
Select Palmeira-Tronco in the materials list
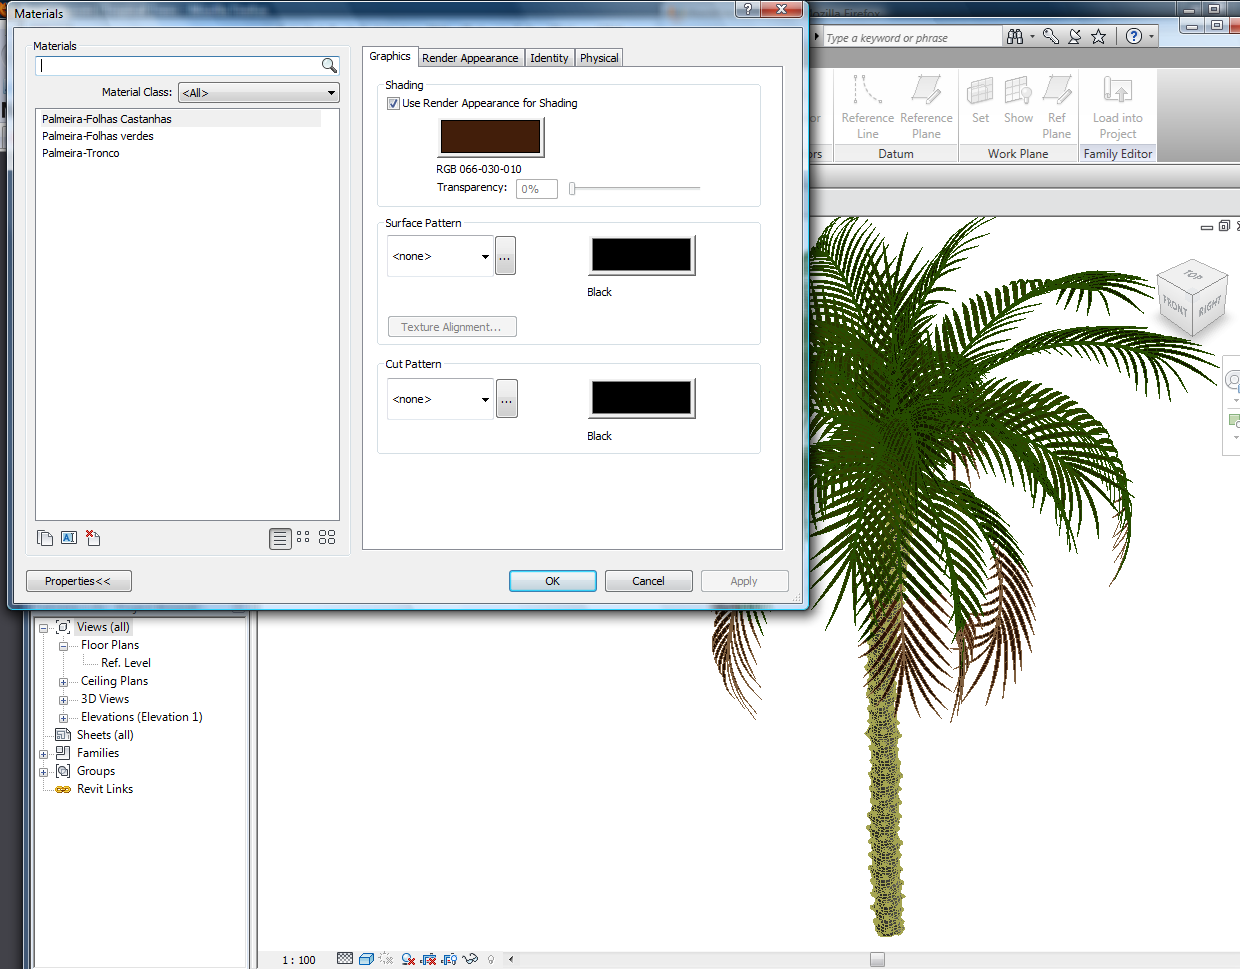tap(81, 153)
